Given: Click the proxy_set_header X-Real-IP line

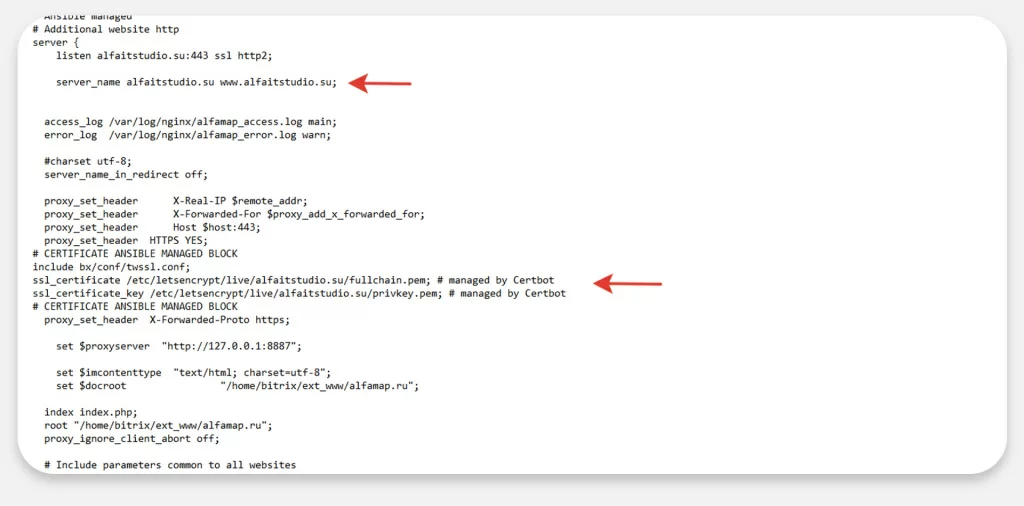Looking at the screenshot, I should [176, 201].
